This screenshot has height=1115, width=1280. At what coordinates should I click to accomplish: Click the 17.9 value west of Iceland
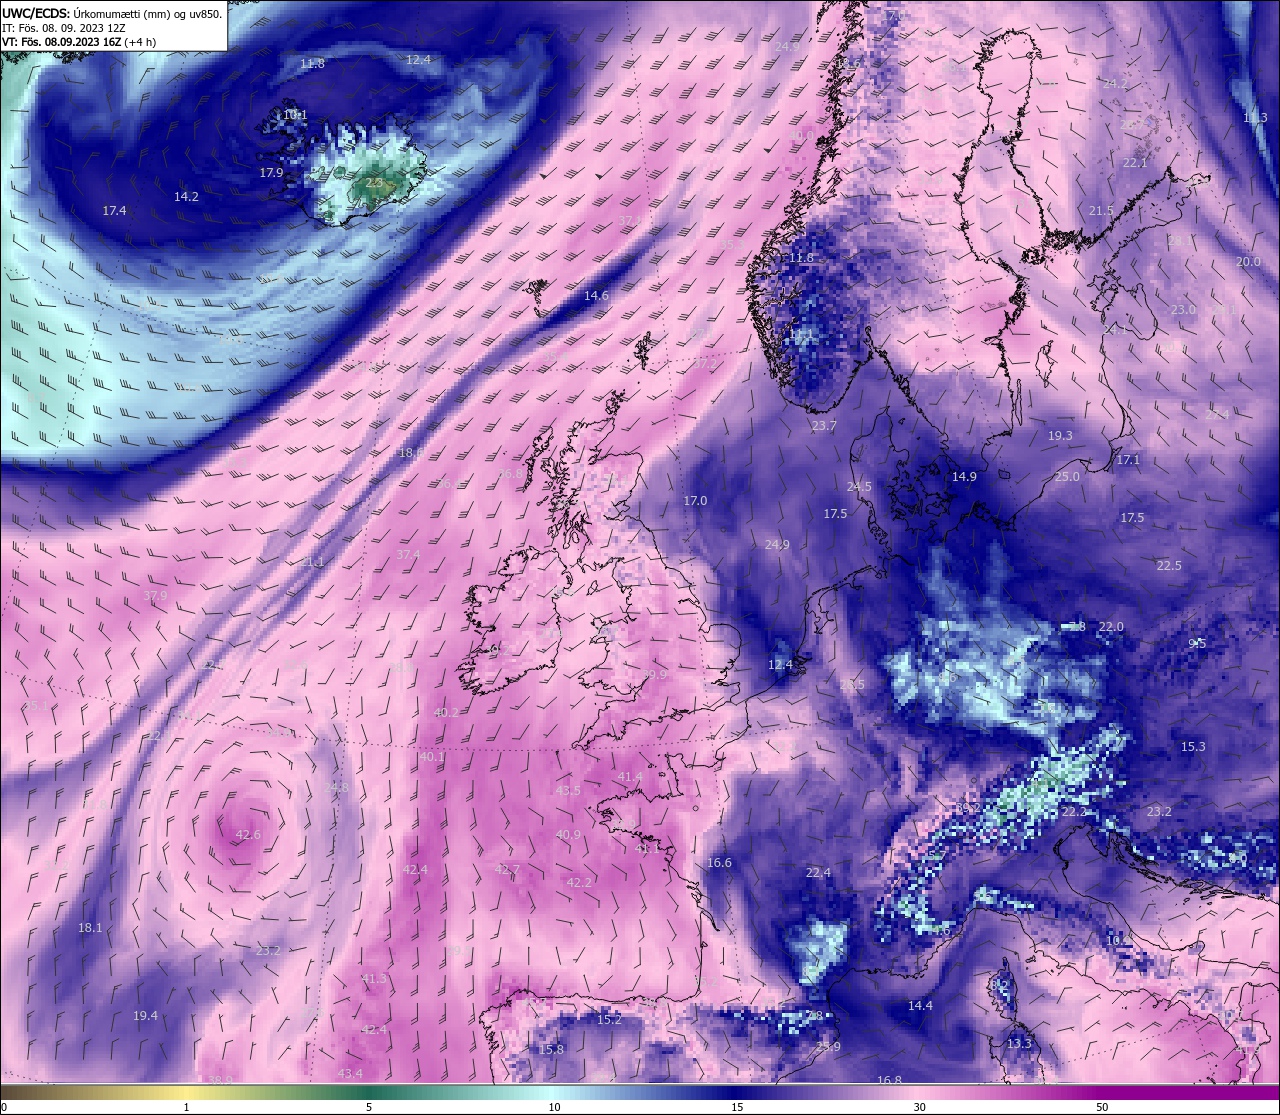[x=271, y=173]
